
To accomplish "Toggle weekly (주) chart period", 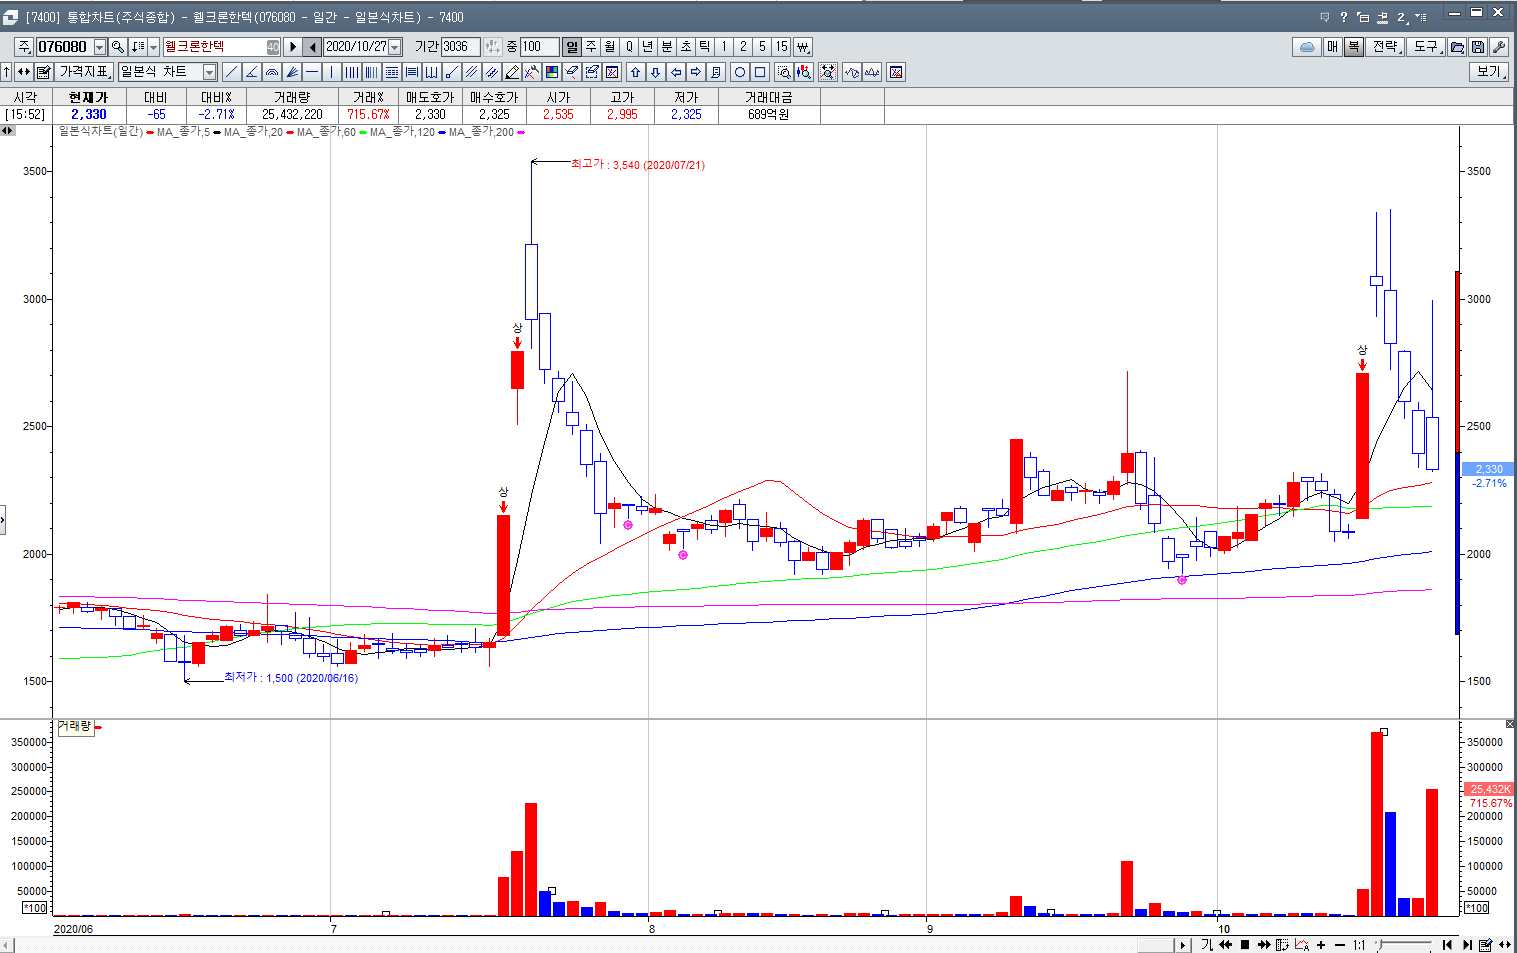I will point(591,47).
